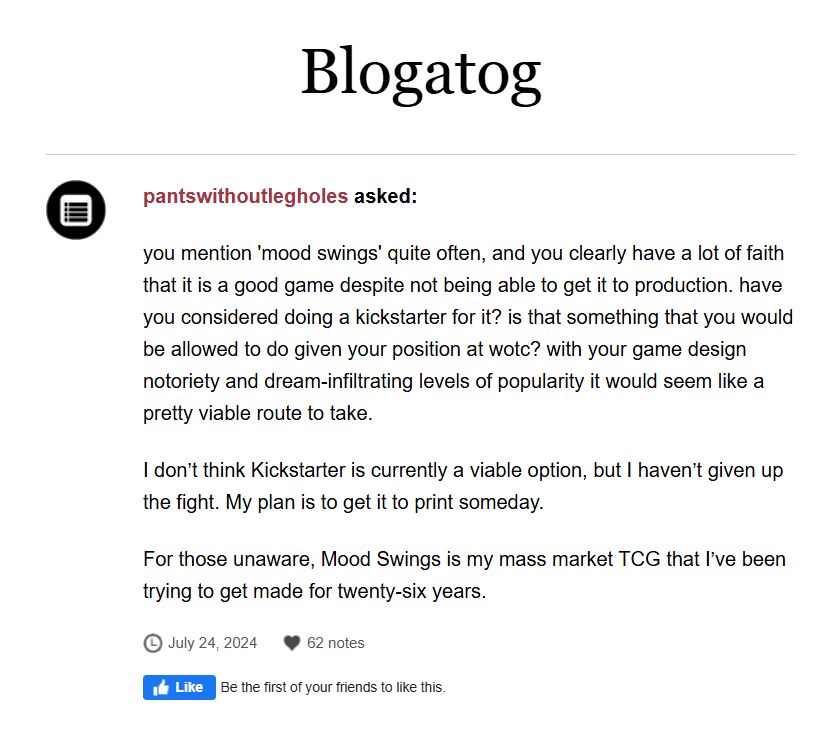This screenshot has height=745, width=834.
Task: Click the heart icon next to notes
Action: (292, 643)
